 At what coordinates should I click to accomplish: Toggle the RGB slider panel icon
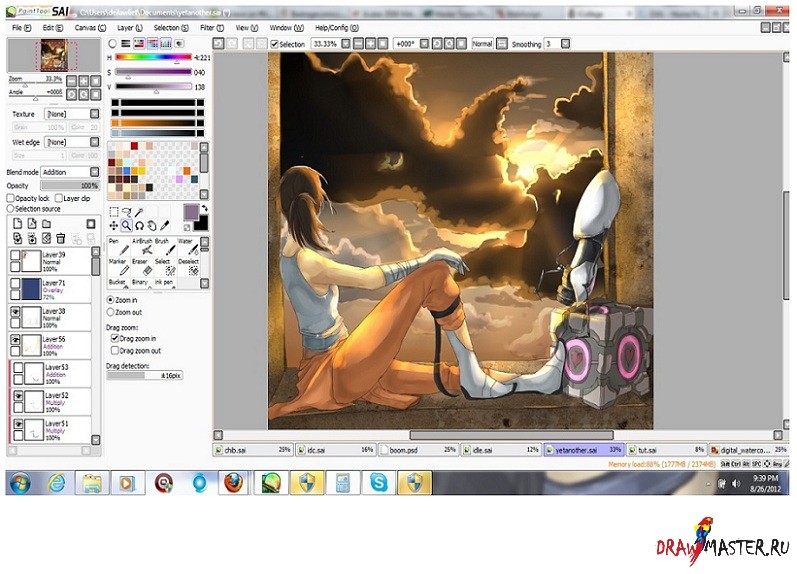point(126,44)
